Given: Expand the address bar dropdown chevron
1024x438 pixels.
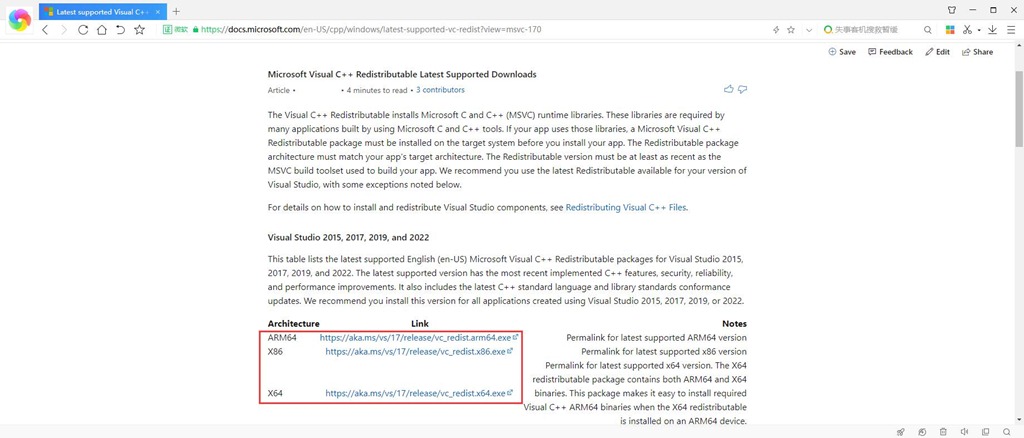Looking at the screenshot, I should coord(808,30).
